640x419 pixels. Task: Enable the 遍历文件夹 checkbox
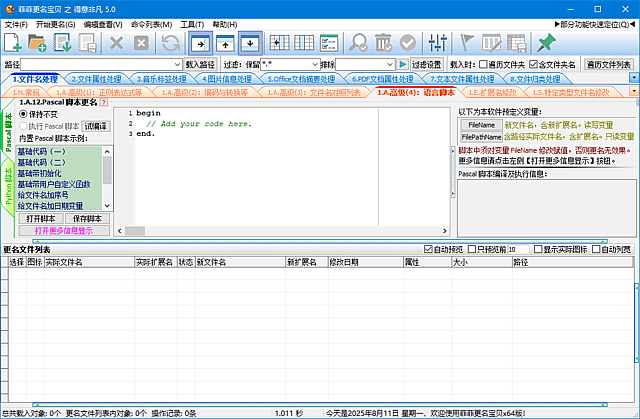point(482,64)
